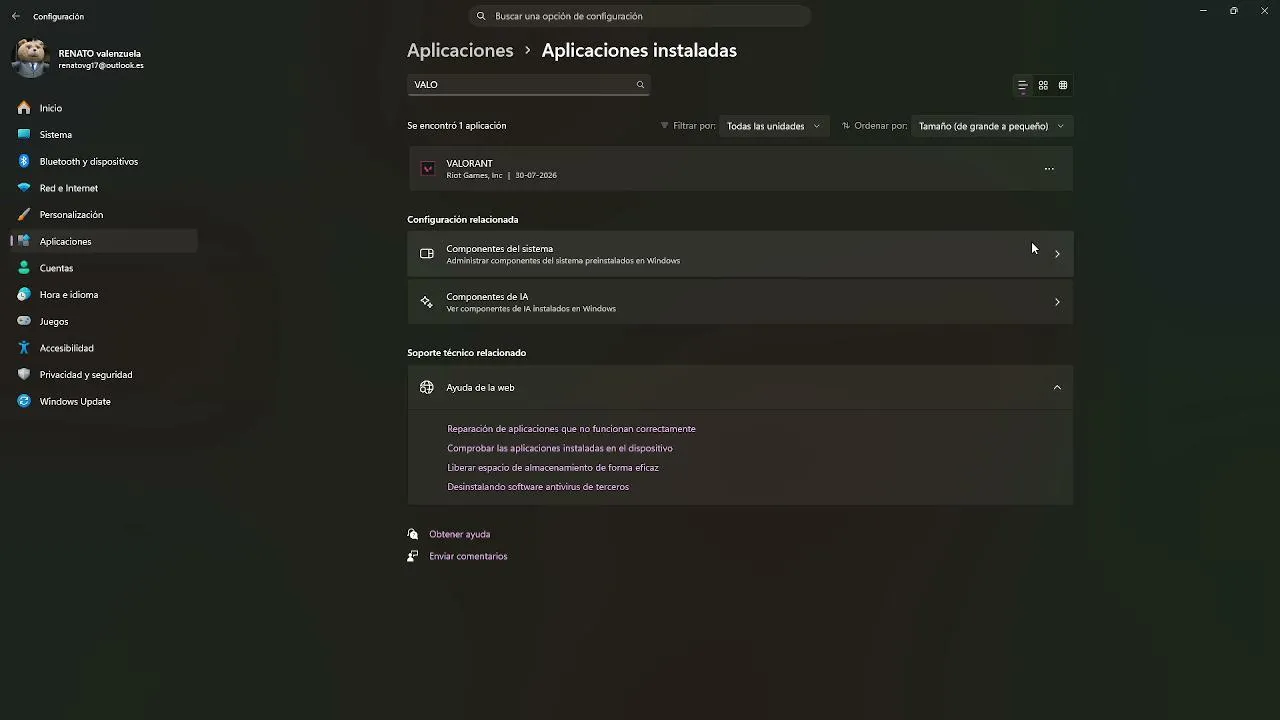Open the Componentes de IA row
Viewport: 1280px width, 720px height.
coord(740,302)
